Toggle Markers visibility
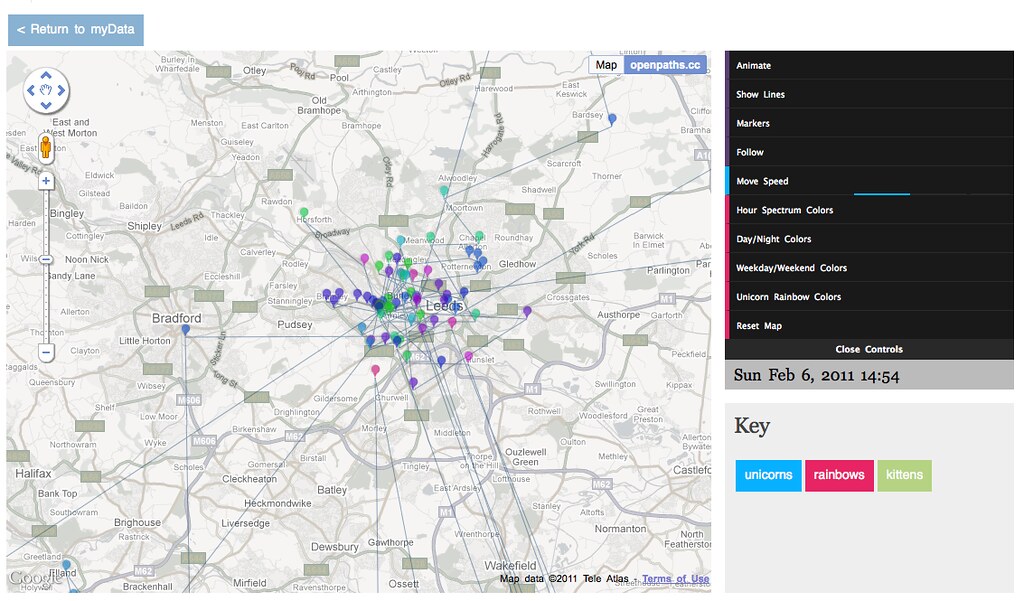This screenshot has height=601, width=1024. click(869, 123)
